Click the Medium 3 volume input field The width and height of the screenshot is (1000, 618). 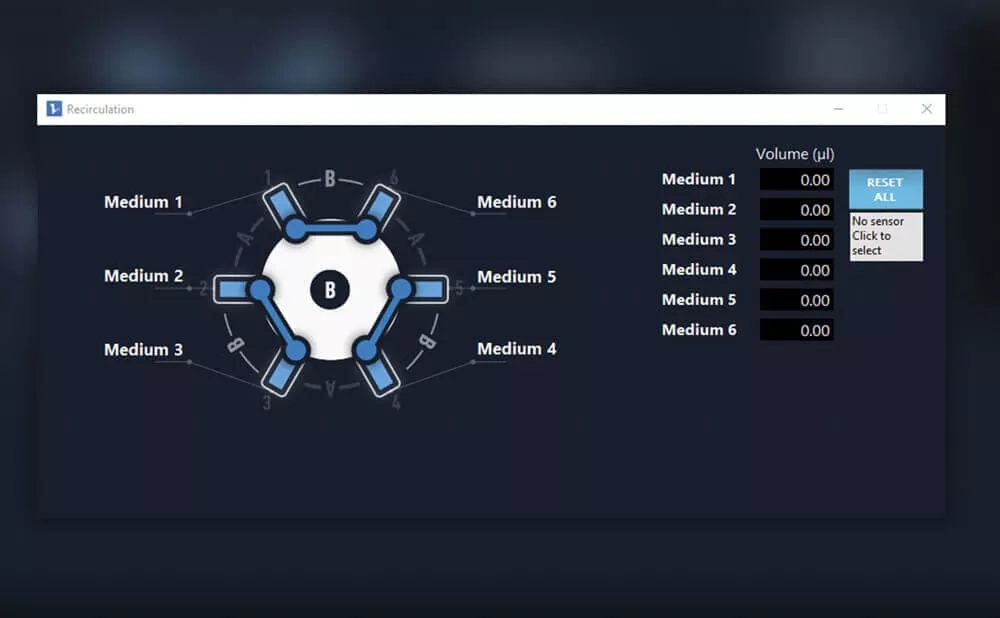coord(797,239)
